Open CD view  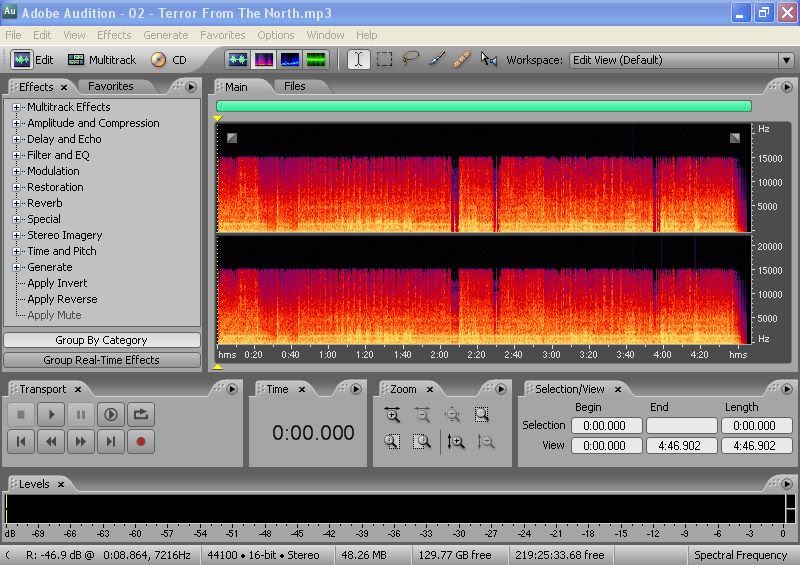point(169,60)
